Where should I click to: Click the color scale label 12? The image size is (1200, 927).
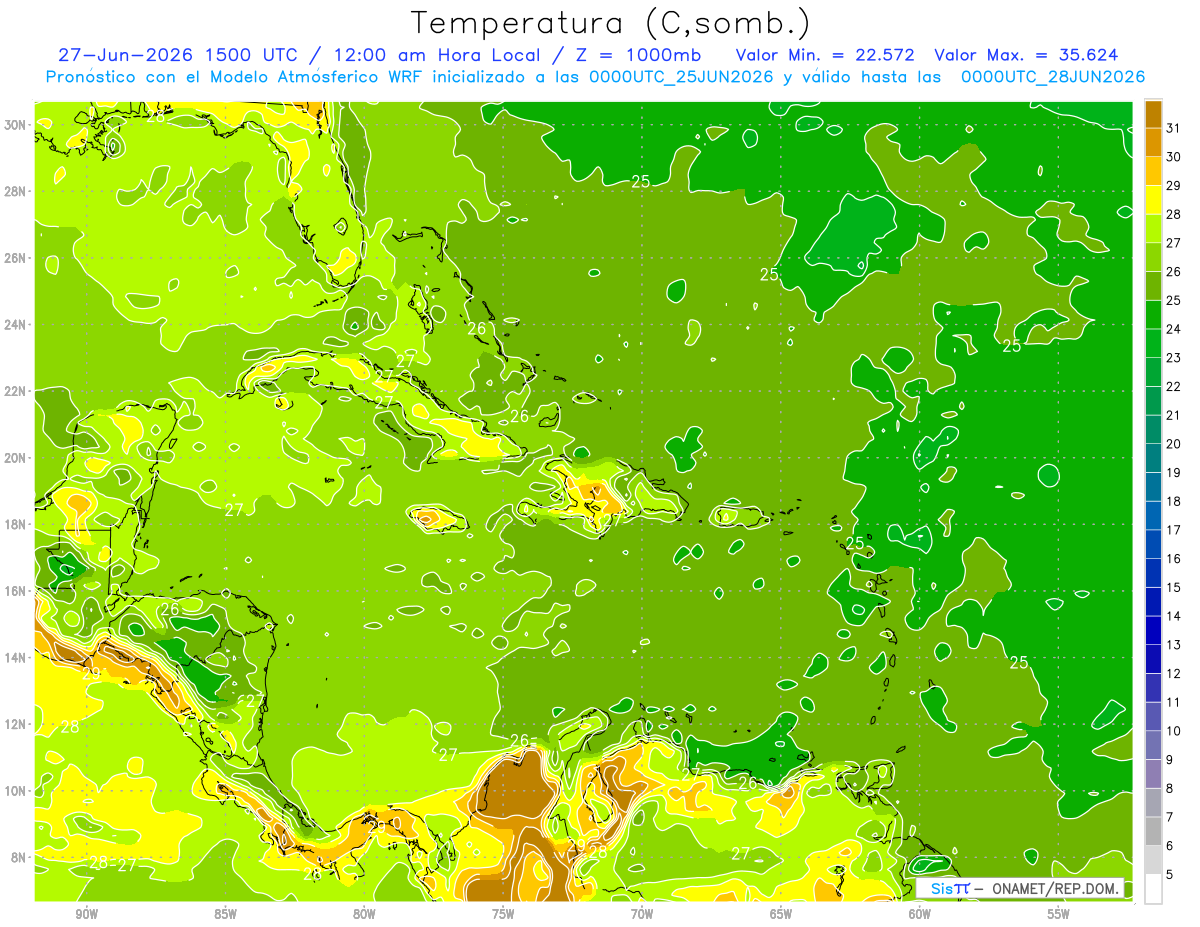pyautogui.click(x=1174, y=674)
